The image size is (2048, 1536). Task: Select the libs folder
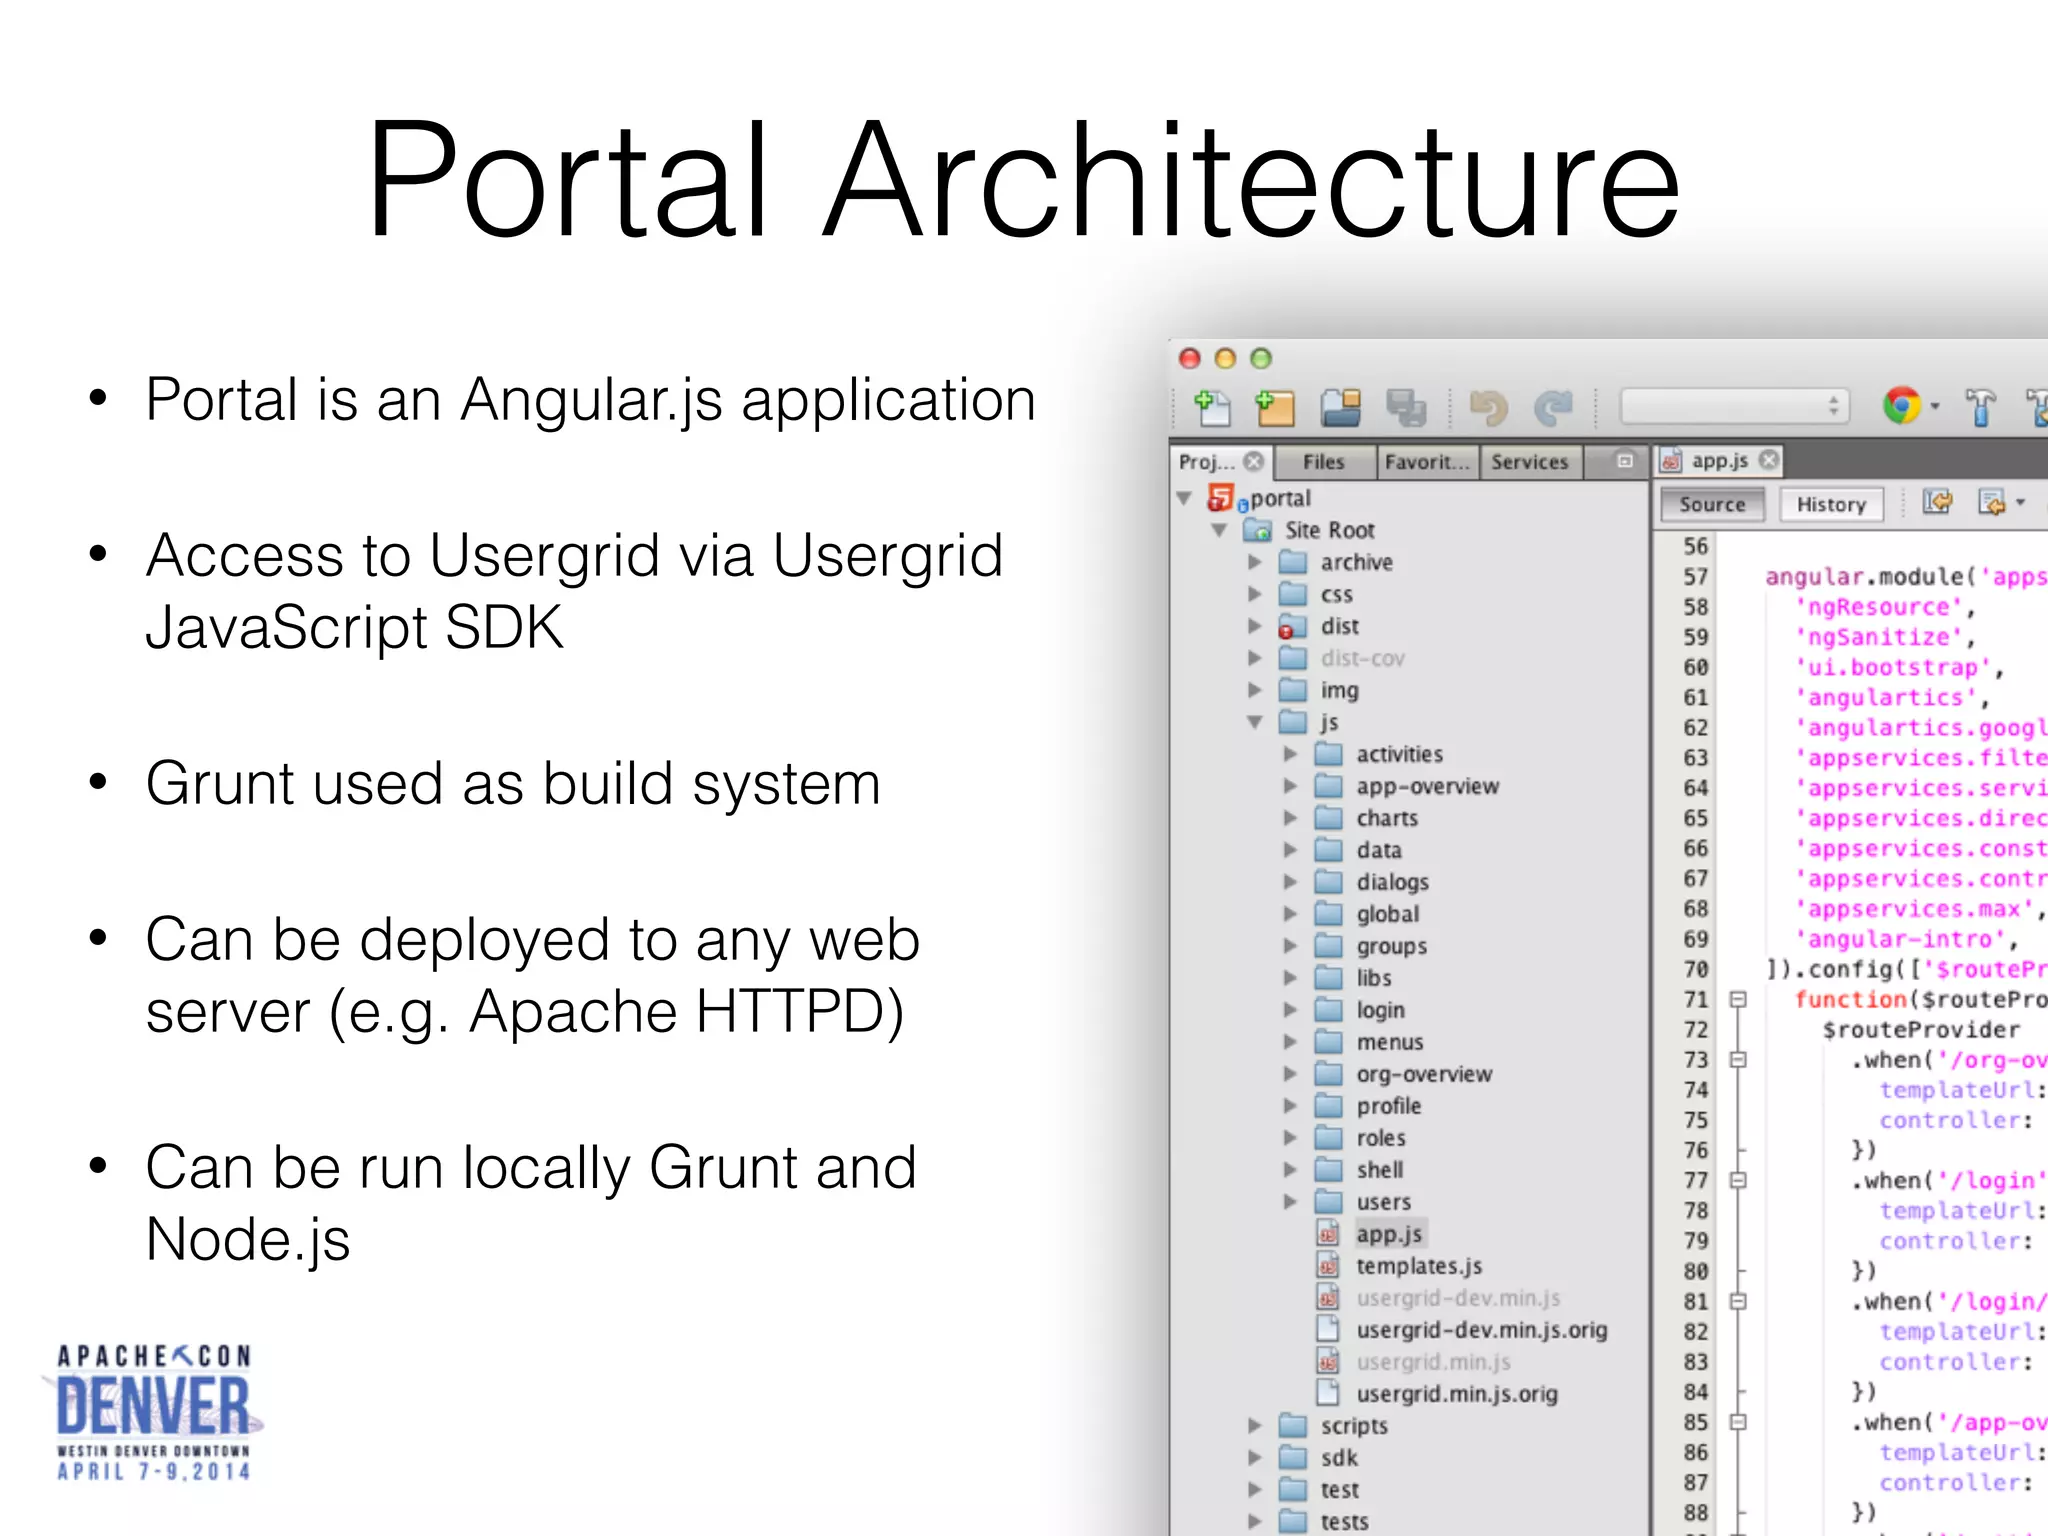point(1373,978)
